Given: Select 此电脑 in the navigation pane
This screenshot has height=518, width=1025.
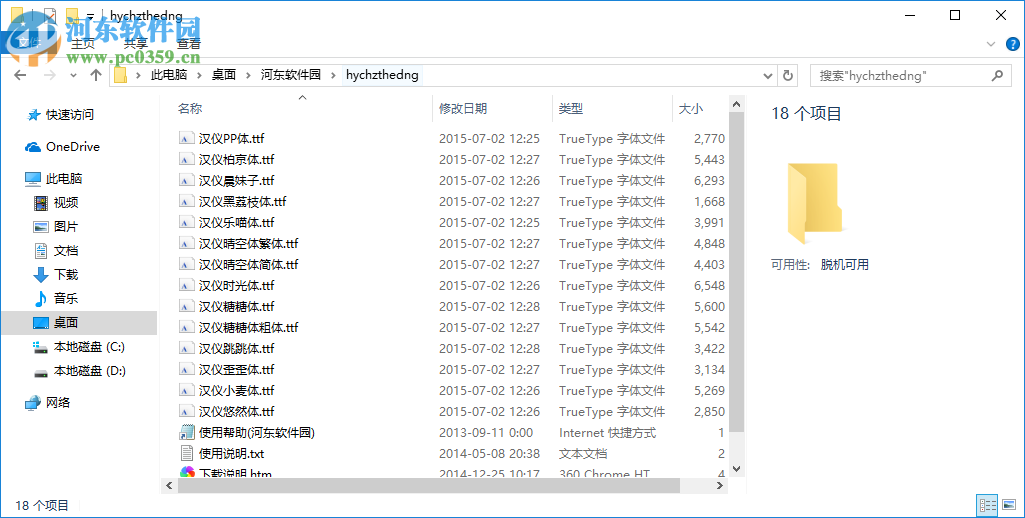Looking at the screenshot, I should tap(54, 179).
